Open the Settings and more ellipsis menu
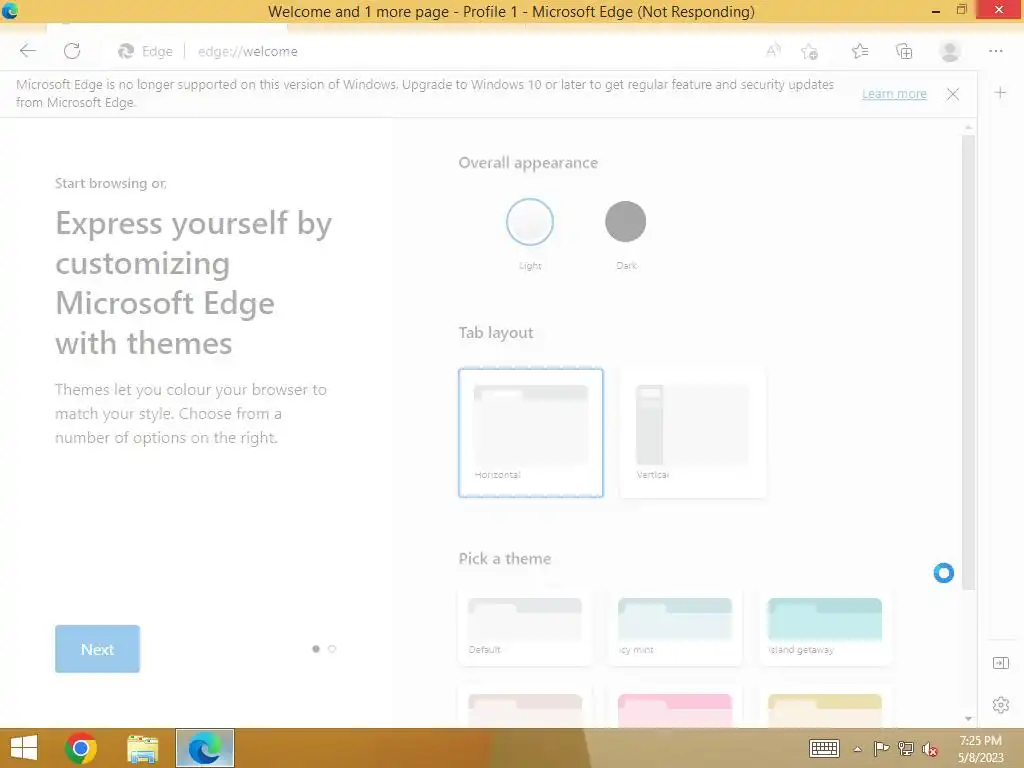Viewport: 1024px width, 768px height. pyautogui.click(x=995, y=51)
